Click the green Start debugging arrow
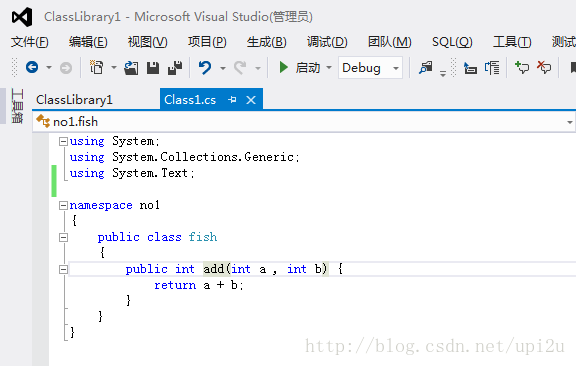 (x=283, y=67)
